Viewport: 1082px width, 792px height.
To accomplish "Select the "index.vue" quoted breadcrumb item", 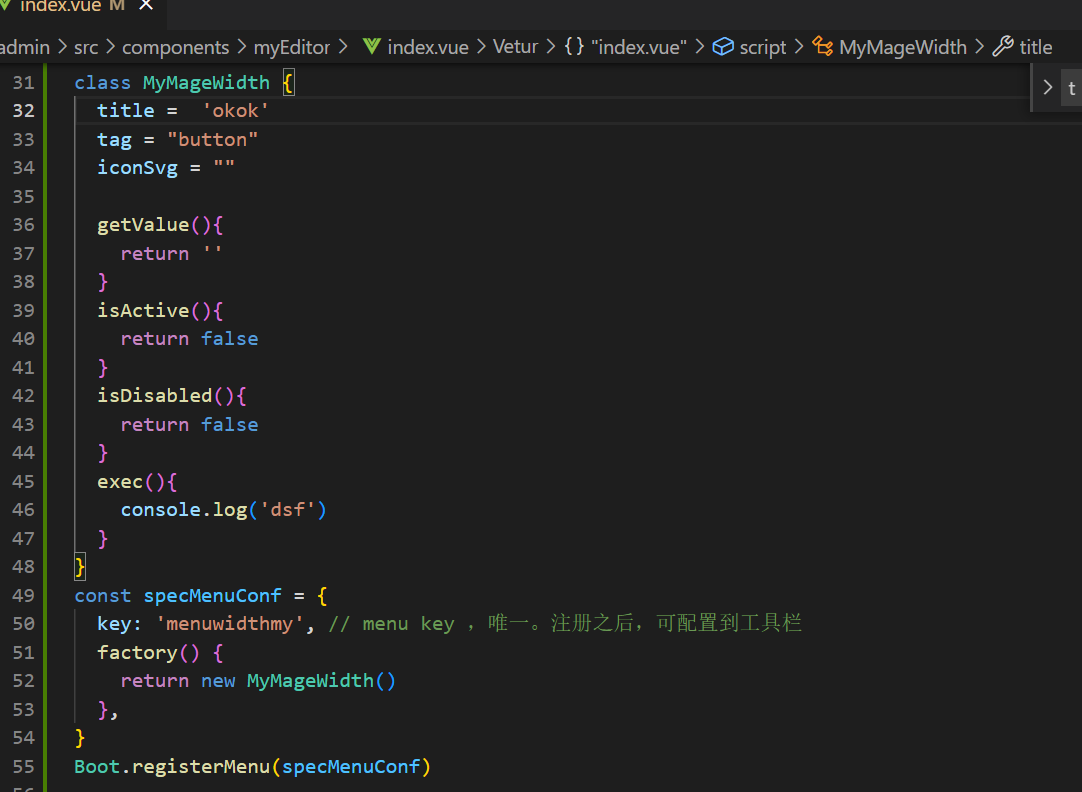I will [x=639, y=47].
